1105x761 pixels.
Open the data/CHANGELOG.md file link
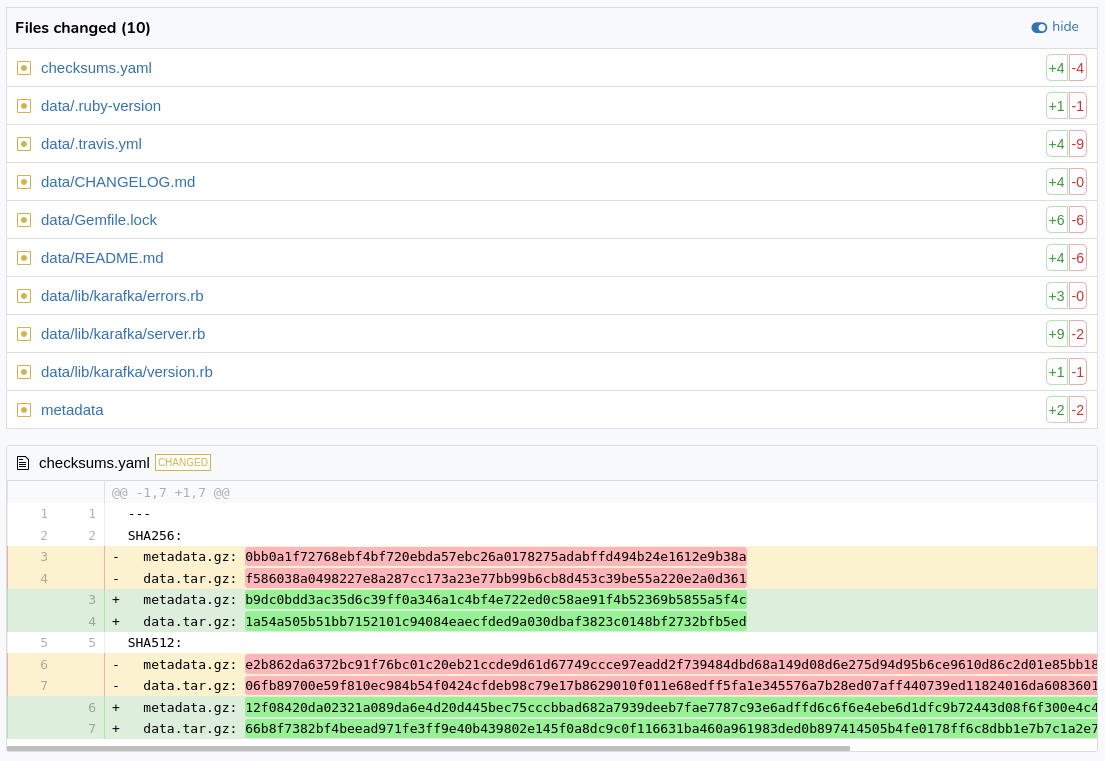[x=118, y=182]
